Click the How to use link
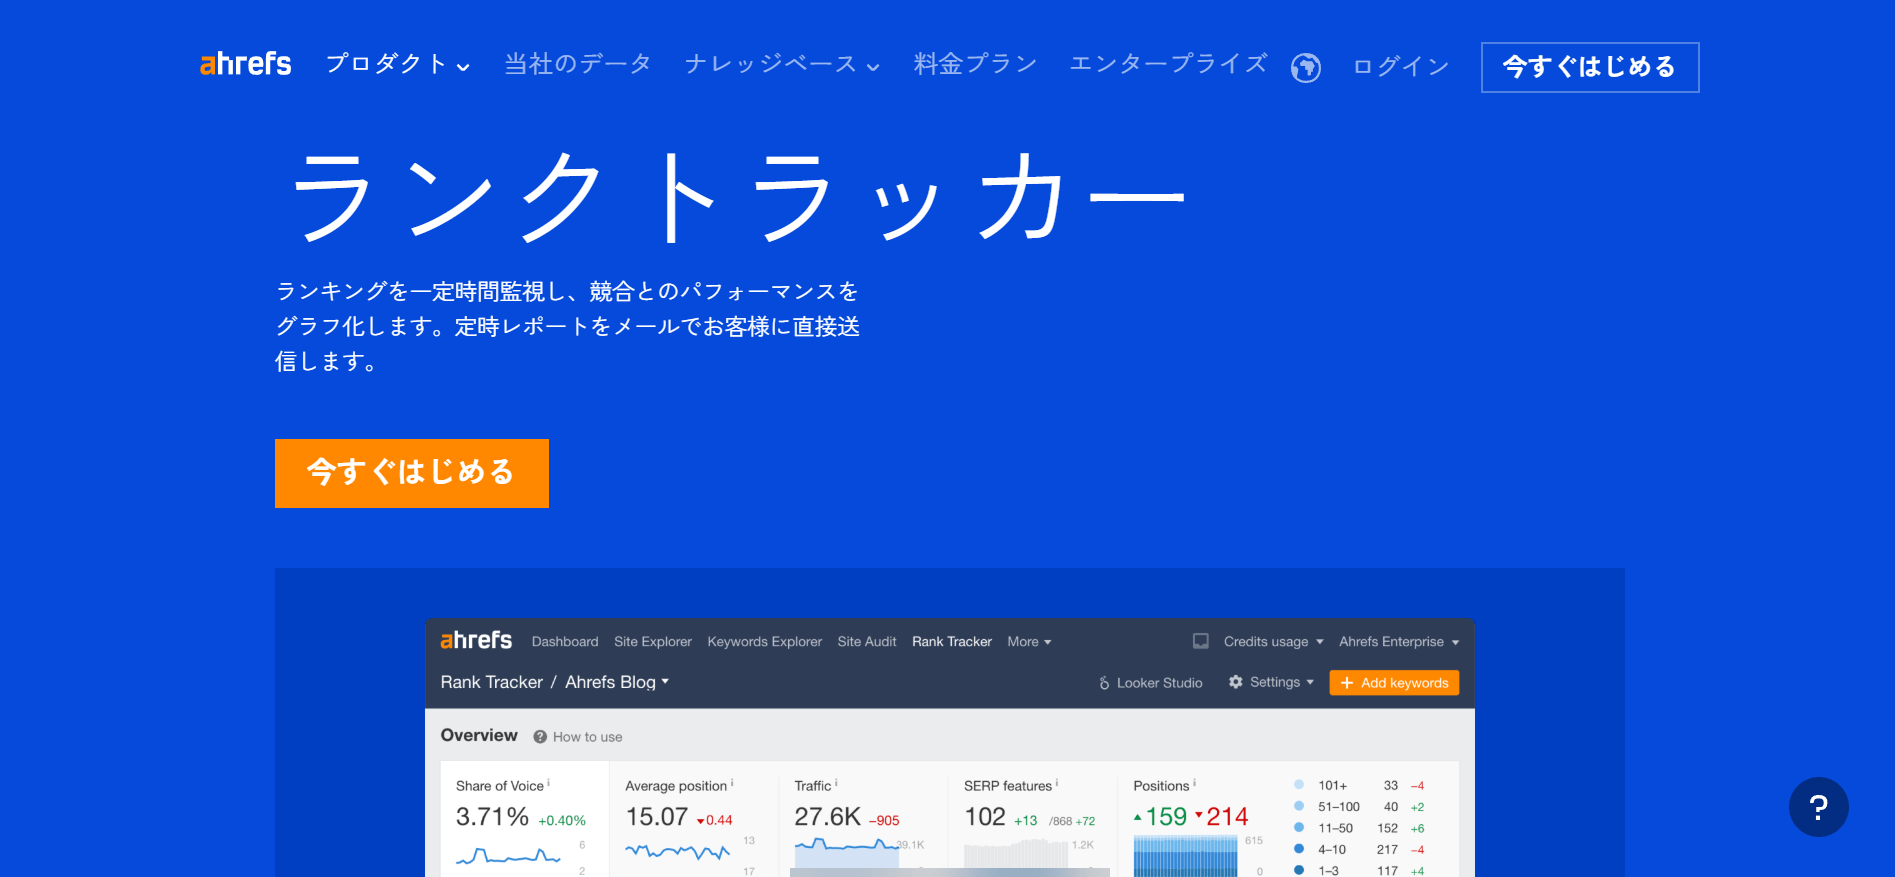Screen dimensions: 1895x877 click(x=587, y=737)
